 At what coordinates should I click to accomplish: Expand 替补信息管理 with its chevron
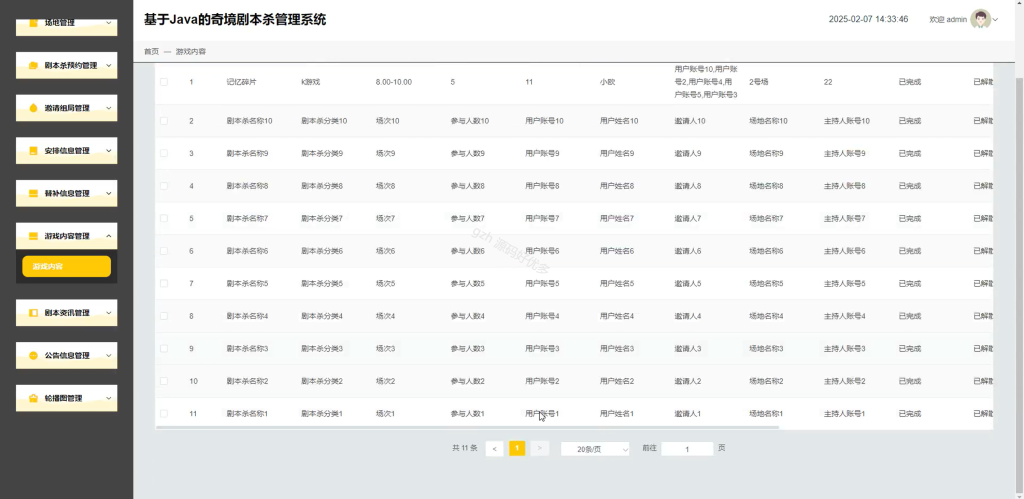(x=108, y=193)
